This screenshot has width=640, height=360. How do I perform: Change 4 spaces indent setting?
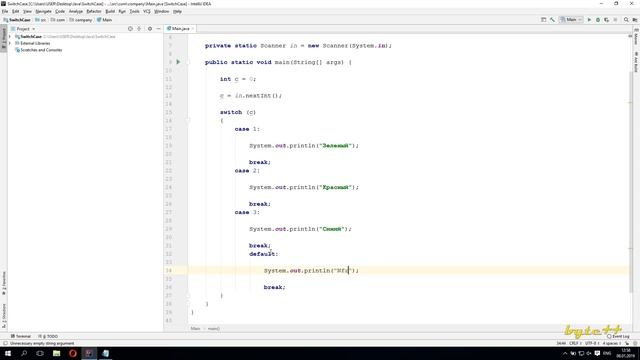pos(611,343)
